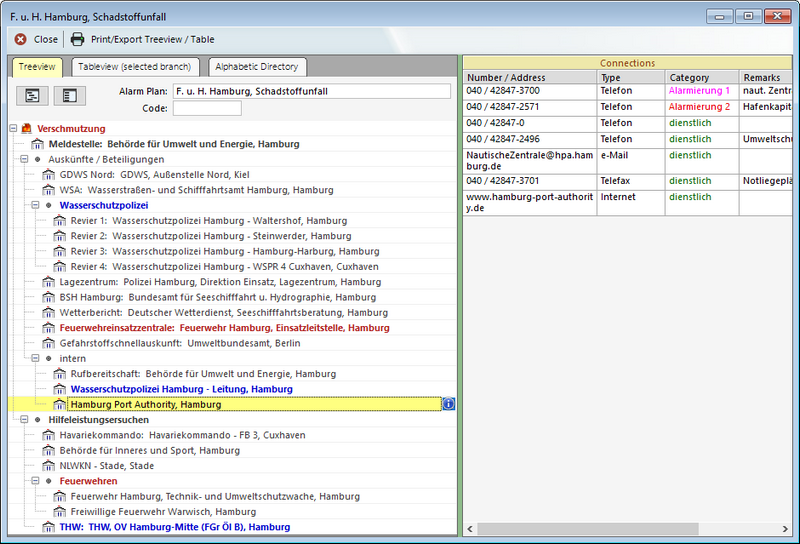Click the fire icon next to Verschmutzung
The height and width of the screenshot is (544, 800).
tap(27, 129)
